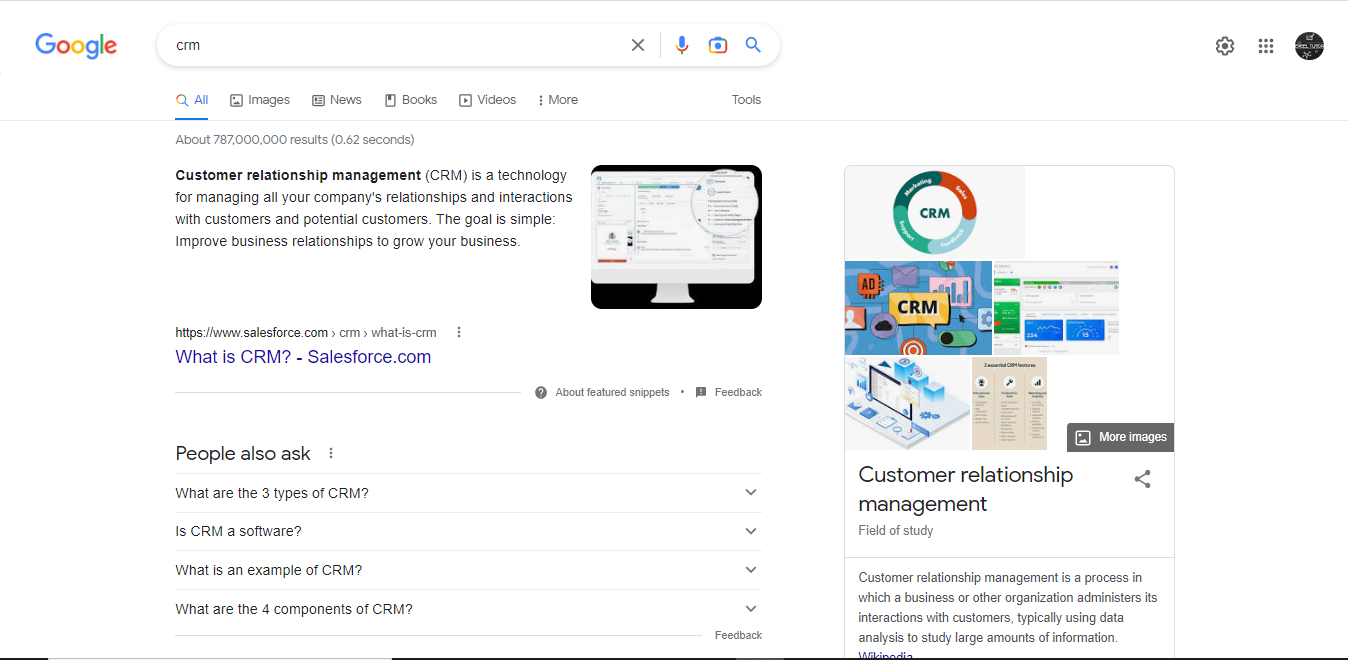Image resolution: width=1348 pixels, height=660 pixels.
Task: Click the feedback flag icon under snippet
Action: pyautogui.click(x=701, y=392)
